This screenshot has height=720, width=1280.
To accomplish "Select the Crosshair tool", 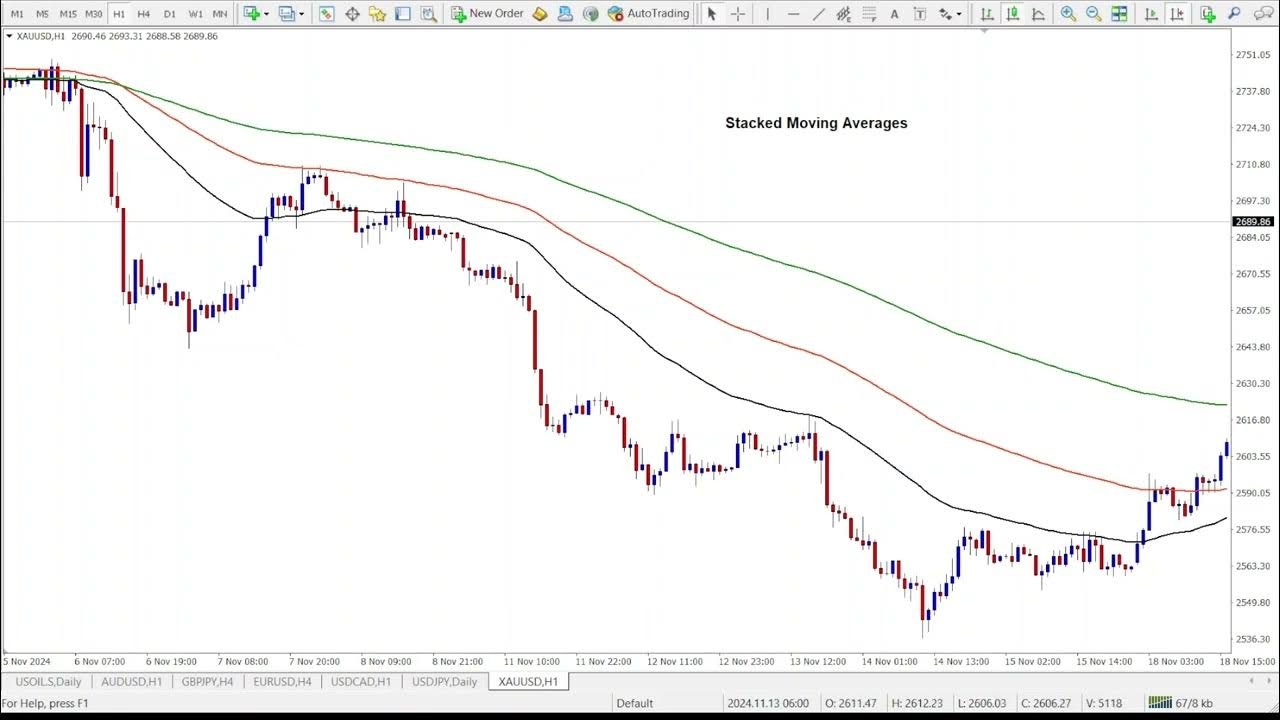I will 737,13.
